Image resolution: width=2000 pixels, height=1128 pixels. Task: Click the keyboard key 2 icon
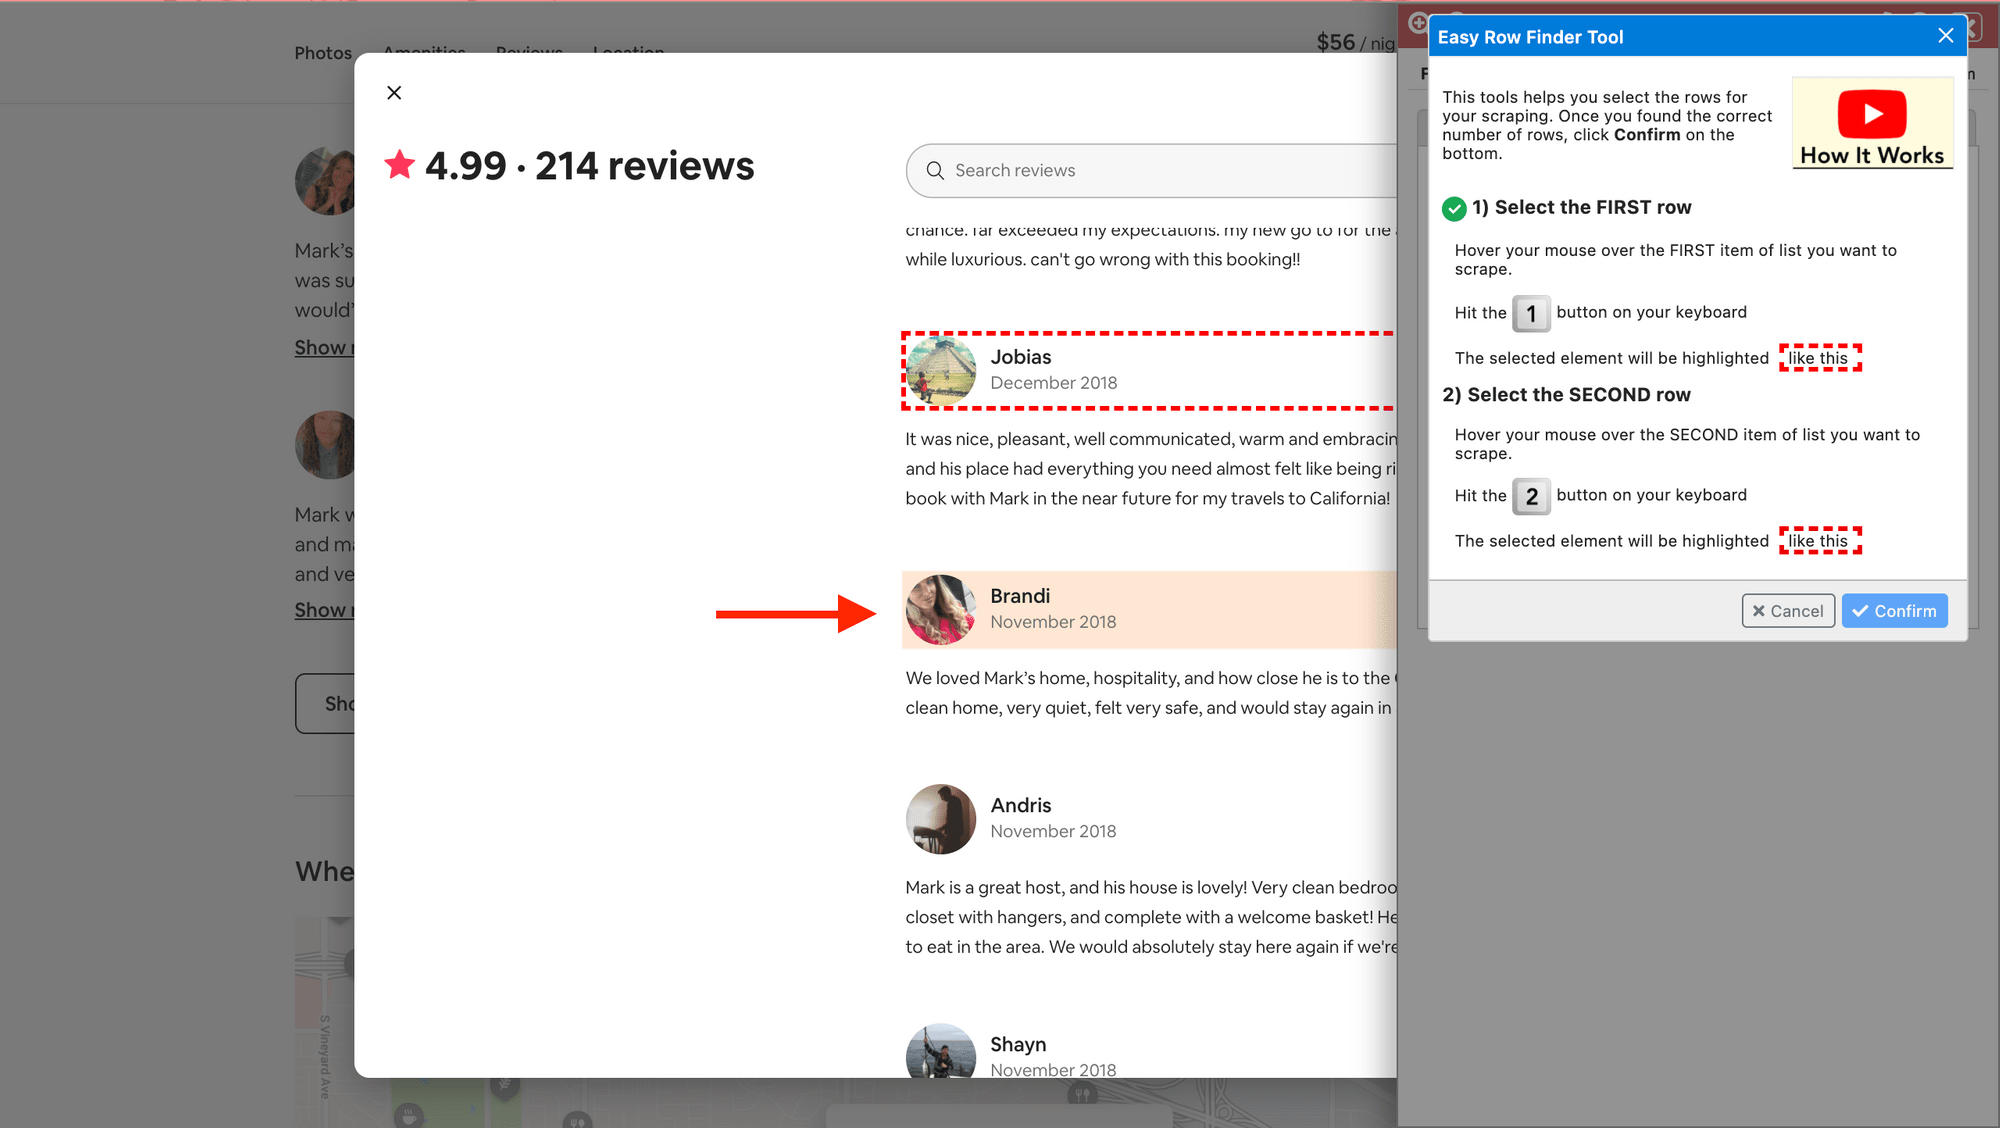pos(1531,497)
